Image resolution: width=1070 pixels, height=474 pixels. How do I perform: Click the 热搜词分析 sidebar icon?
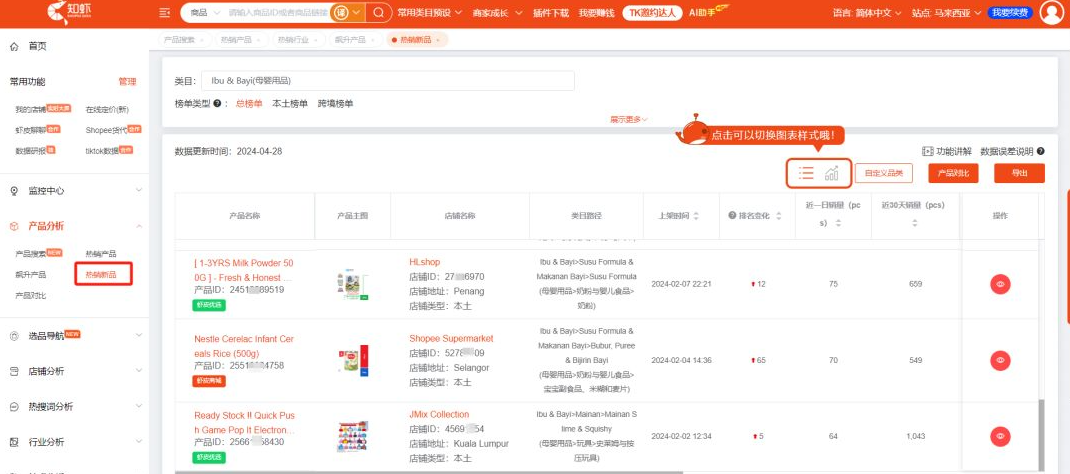(14, 406)
